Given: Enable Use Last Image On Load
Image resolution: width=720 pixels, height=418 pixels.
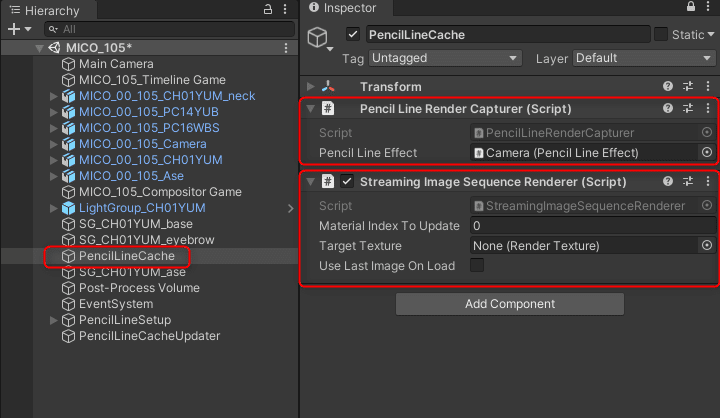Looking at the screenshot, I should click(x=477, y=265).
